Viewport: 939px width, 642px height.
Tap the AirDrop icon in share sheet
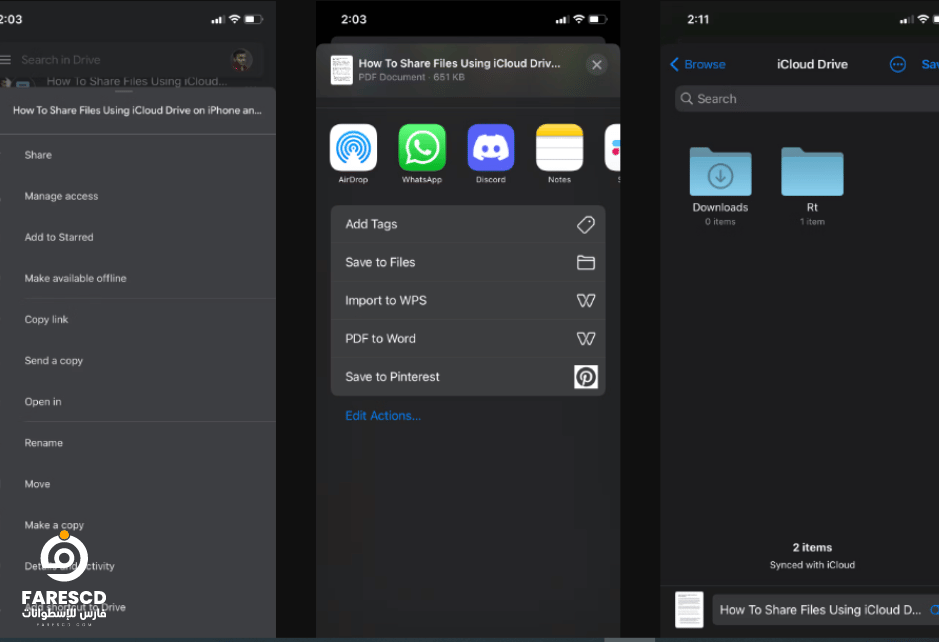click(353, 147)
